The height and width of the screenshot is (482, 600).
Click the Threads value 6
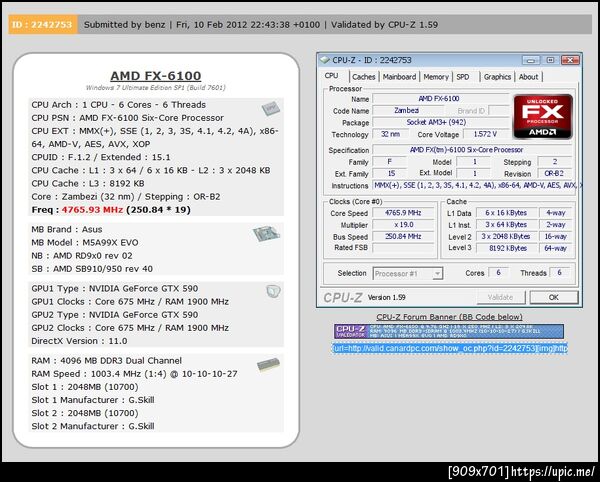coord(559,273)
